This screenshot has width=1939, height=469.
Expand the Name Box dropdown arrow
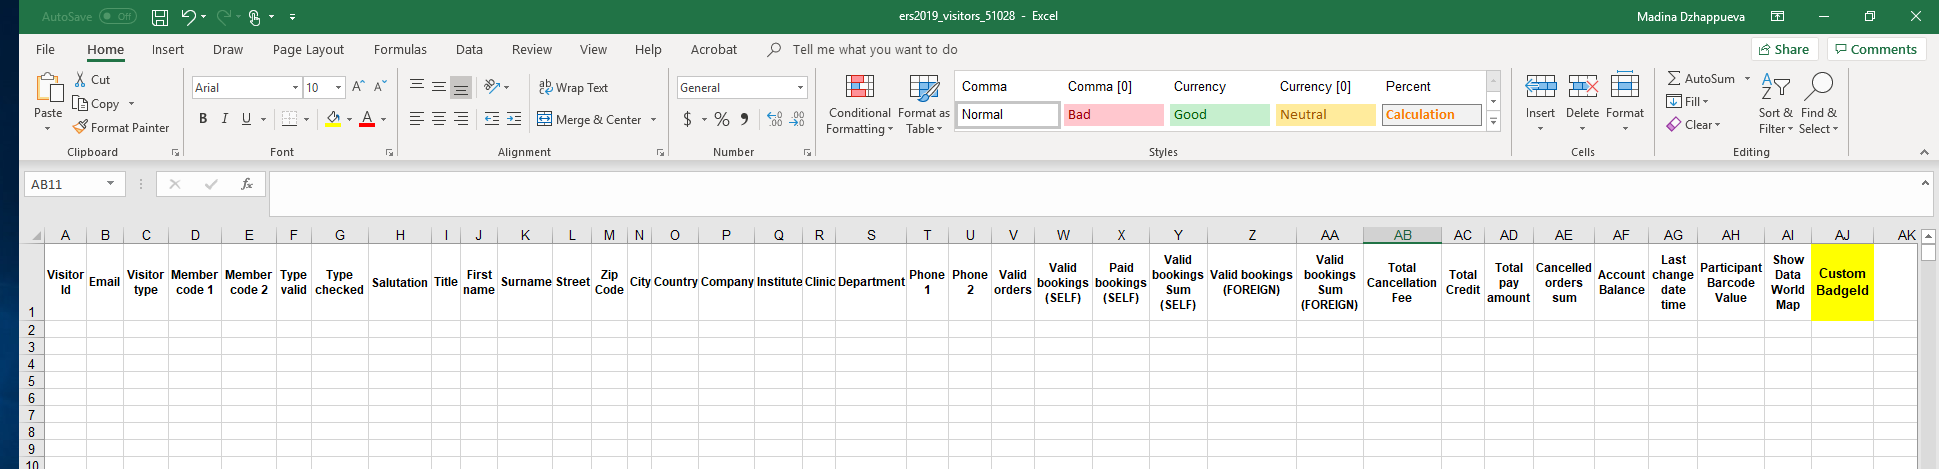point(110,184)
